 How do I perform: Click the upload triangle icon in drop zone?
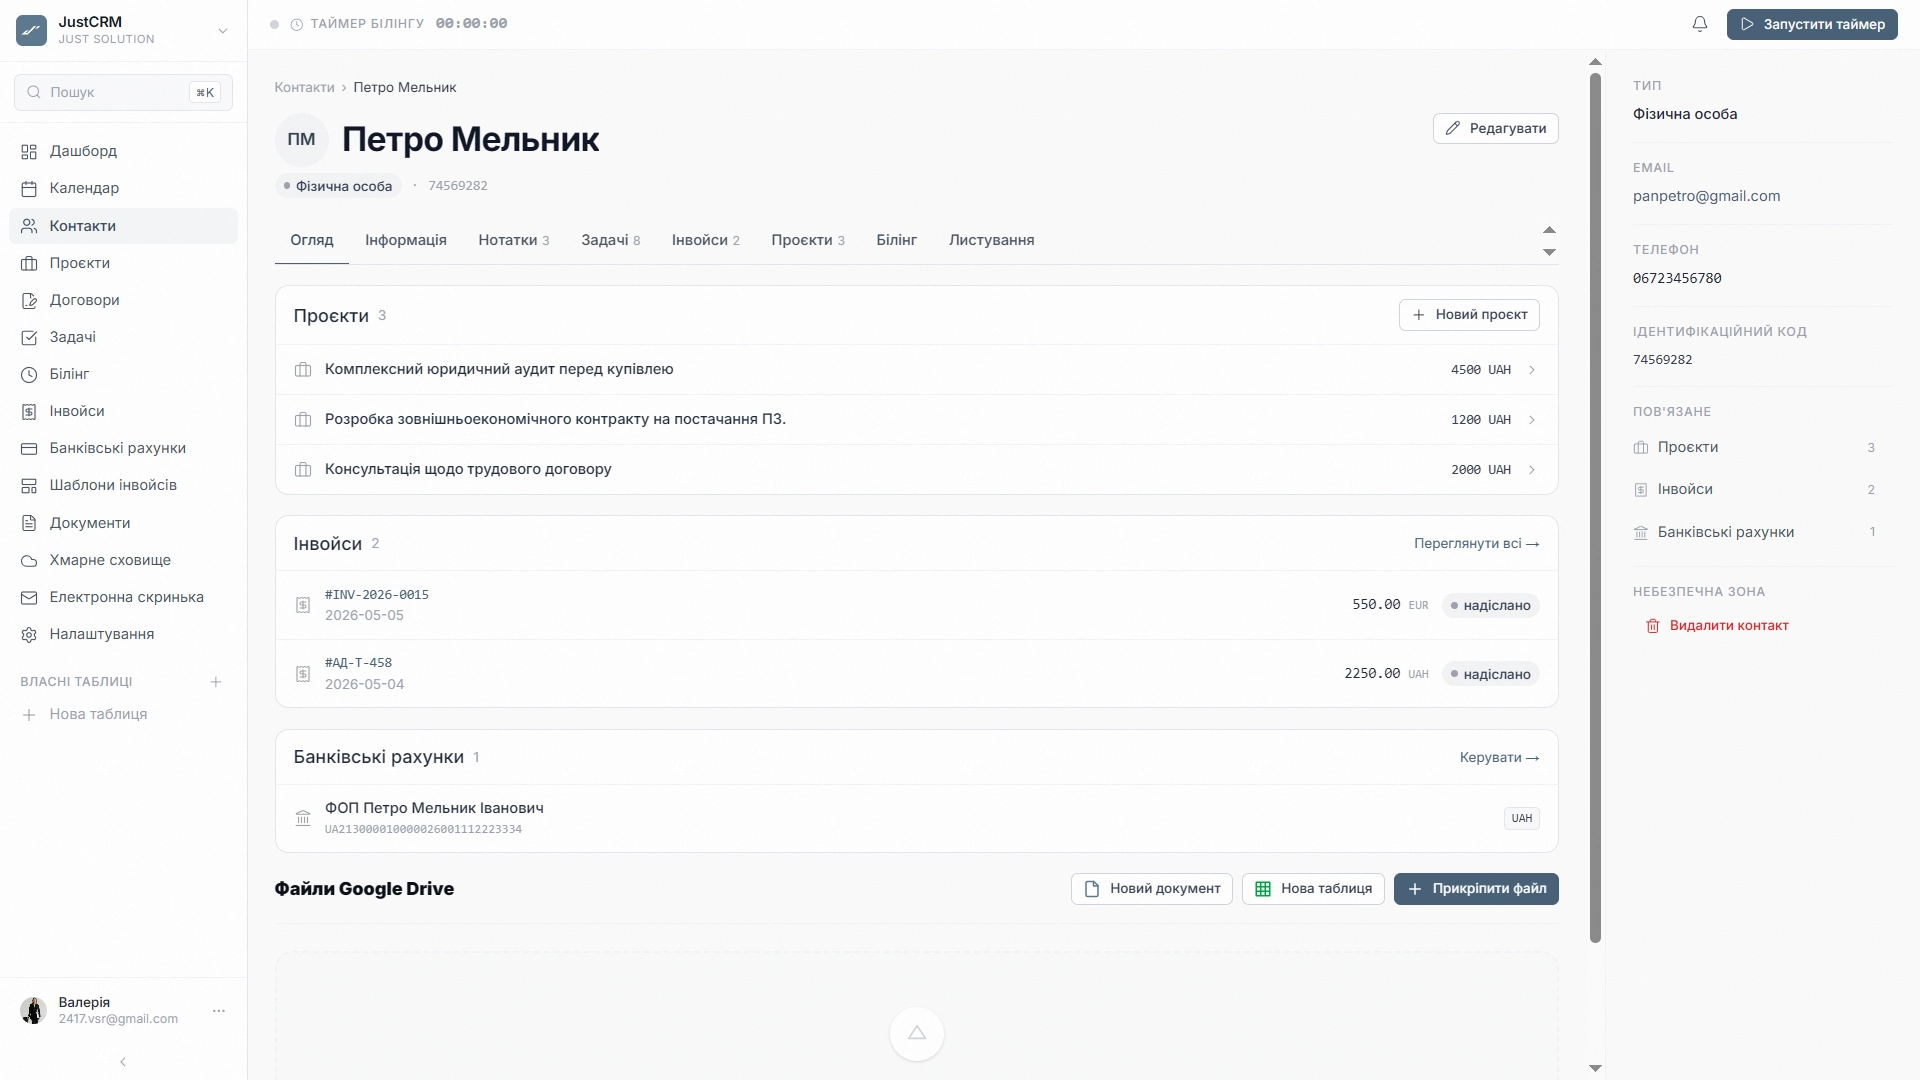pyautogui.click(x=917, y=1034)
